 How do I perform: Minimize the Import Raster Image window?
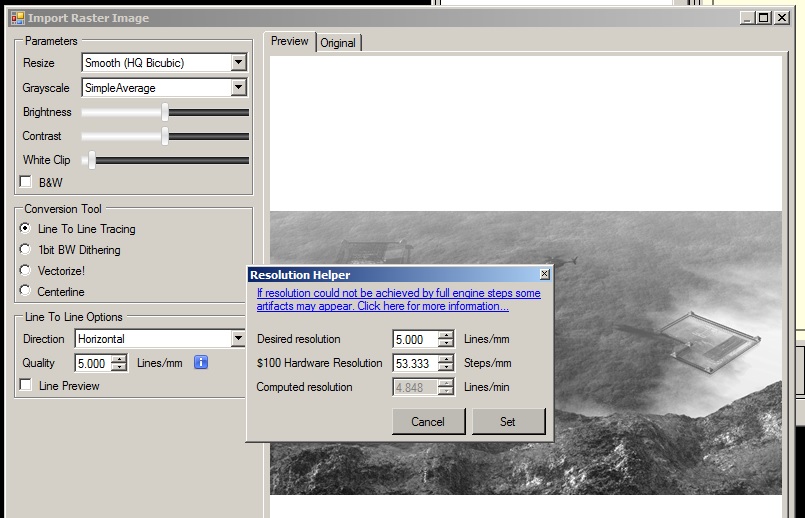click(748, 18)
